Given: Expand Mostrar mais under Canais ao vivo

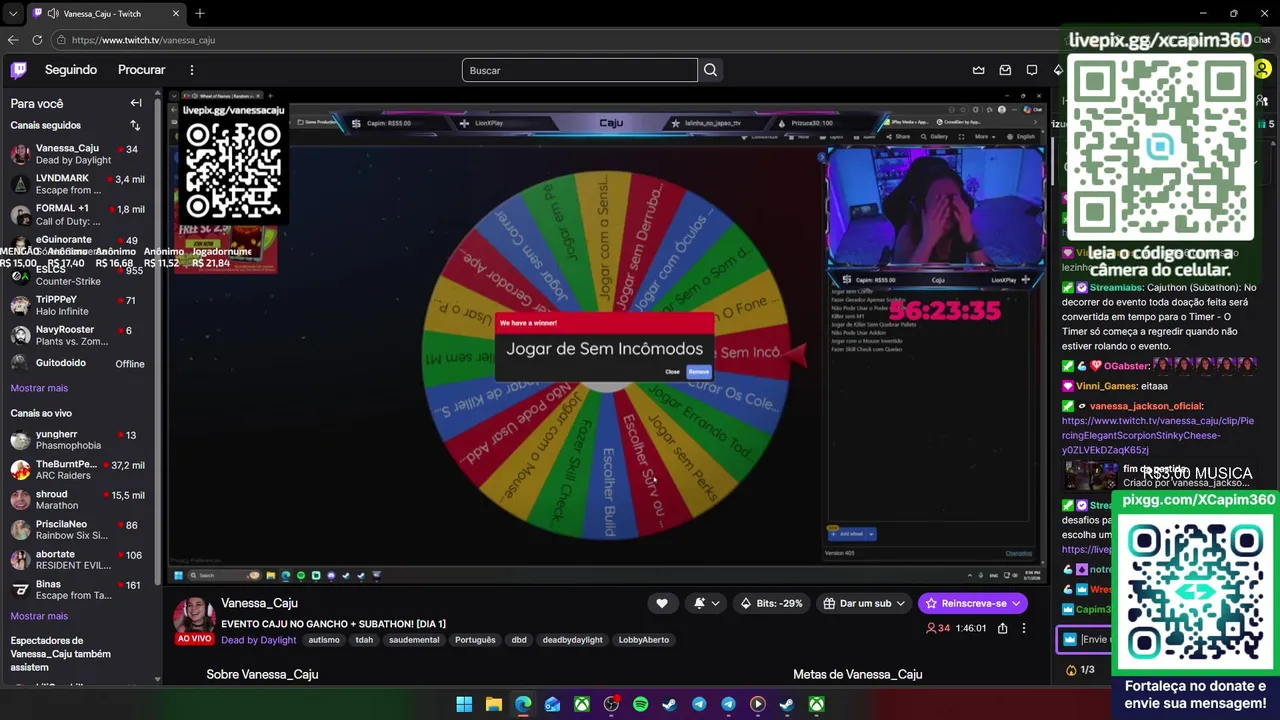Looking at the screenshot, I should [39, 616].
